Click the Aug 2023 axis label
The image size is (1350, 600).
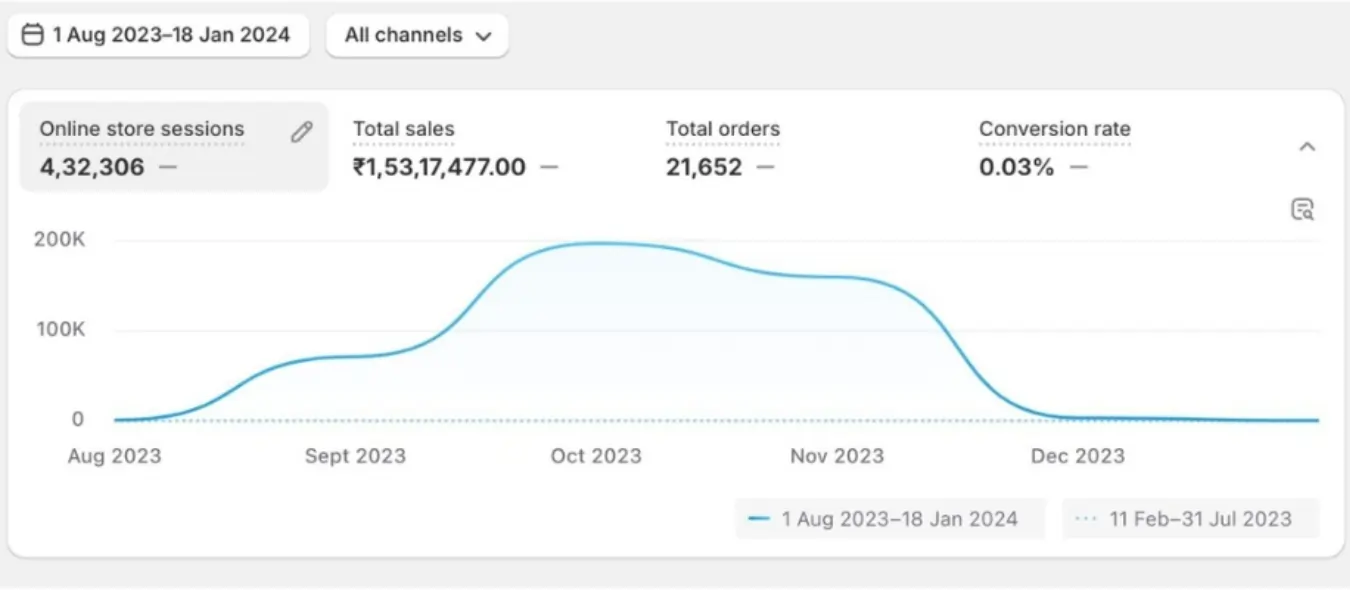click(114, 456)
